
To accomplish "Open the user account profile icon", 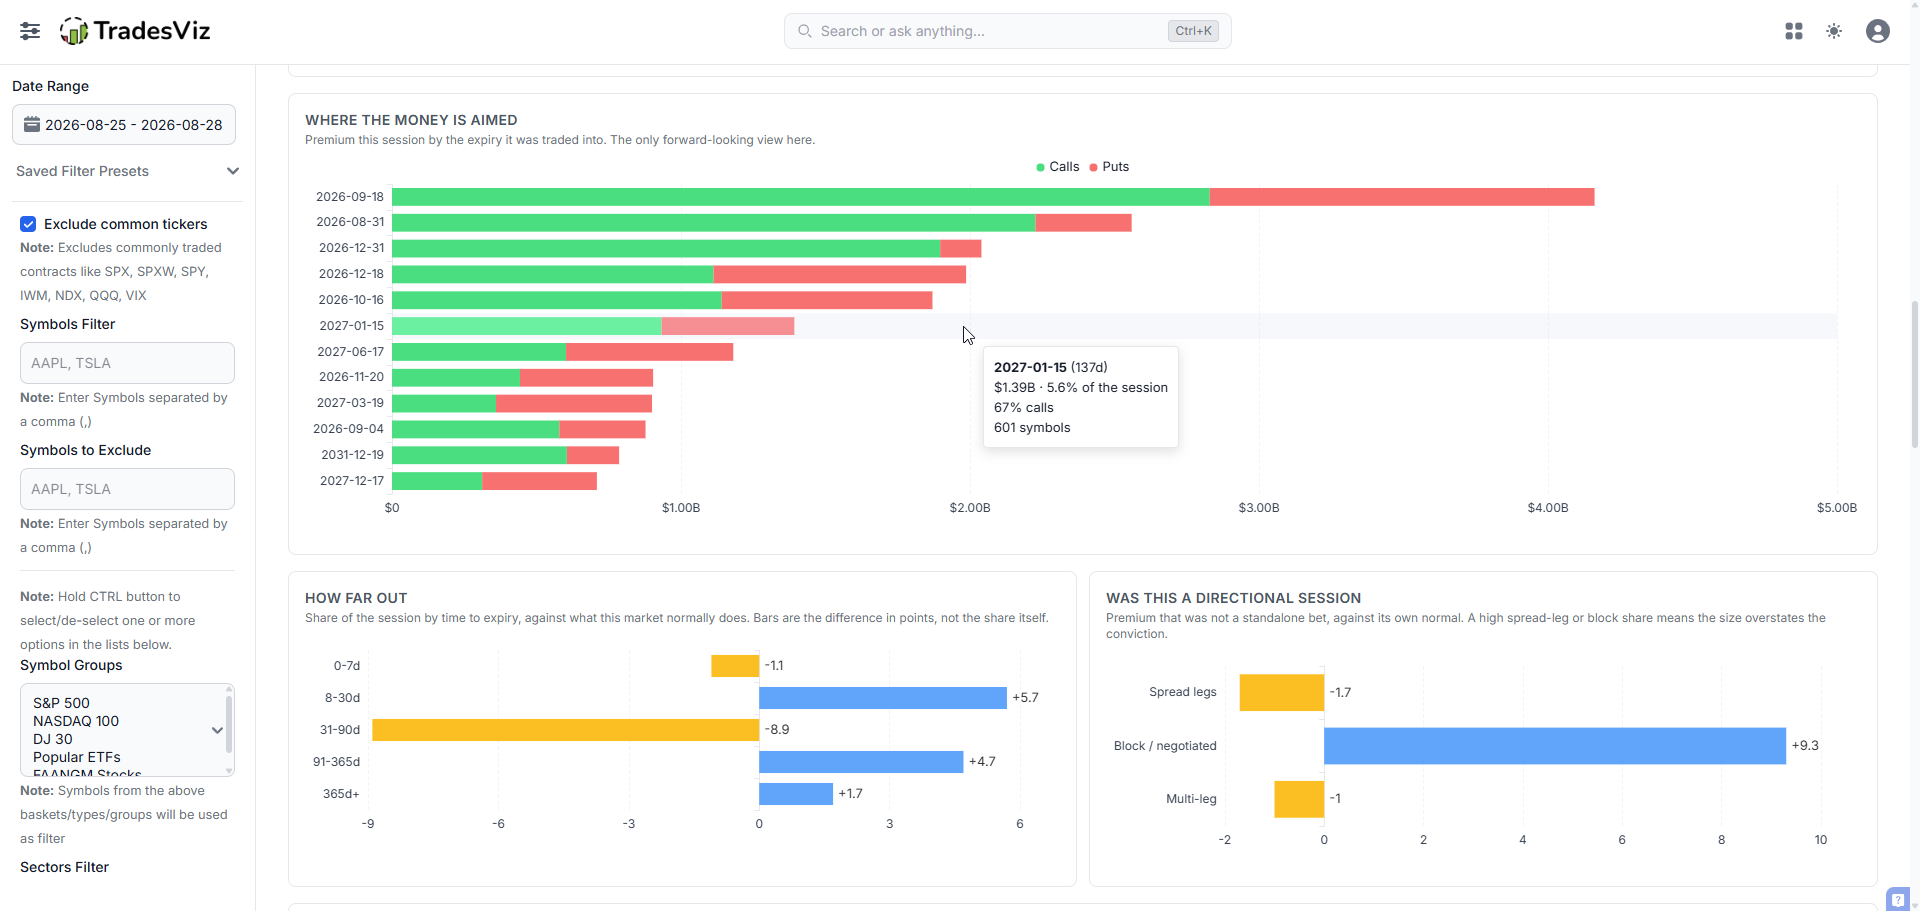I will click(x=1878, y=31).
